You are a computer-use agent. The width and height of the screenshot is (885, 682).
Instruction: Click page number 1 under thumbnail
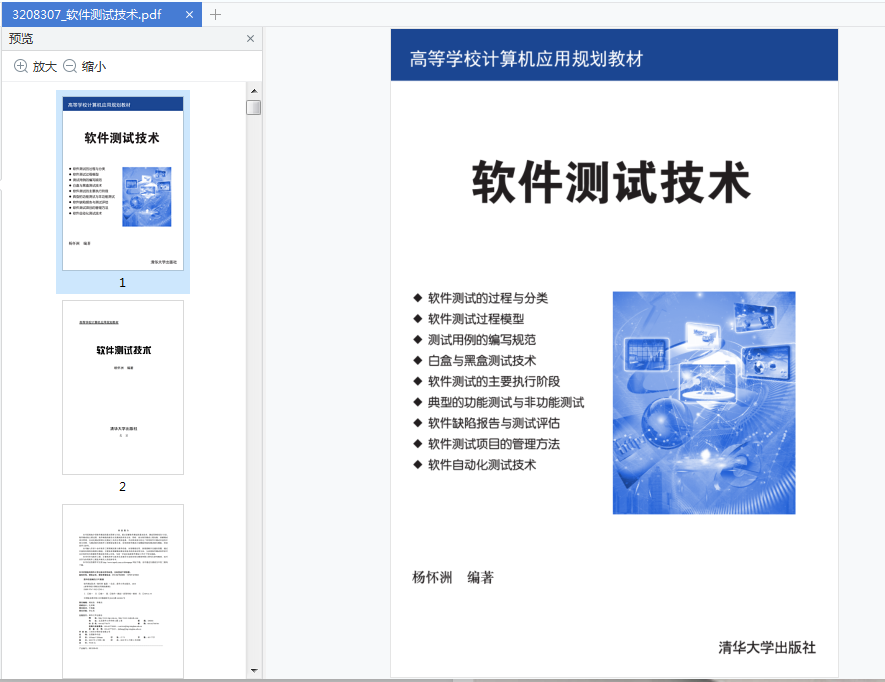pos(122,283)
